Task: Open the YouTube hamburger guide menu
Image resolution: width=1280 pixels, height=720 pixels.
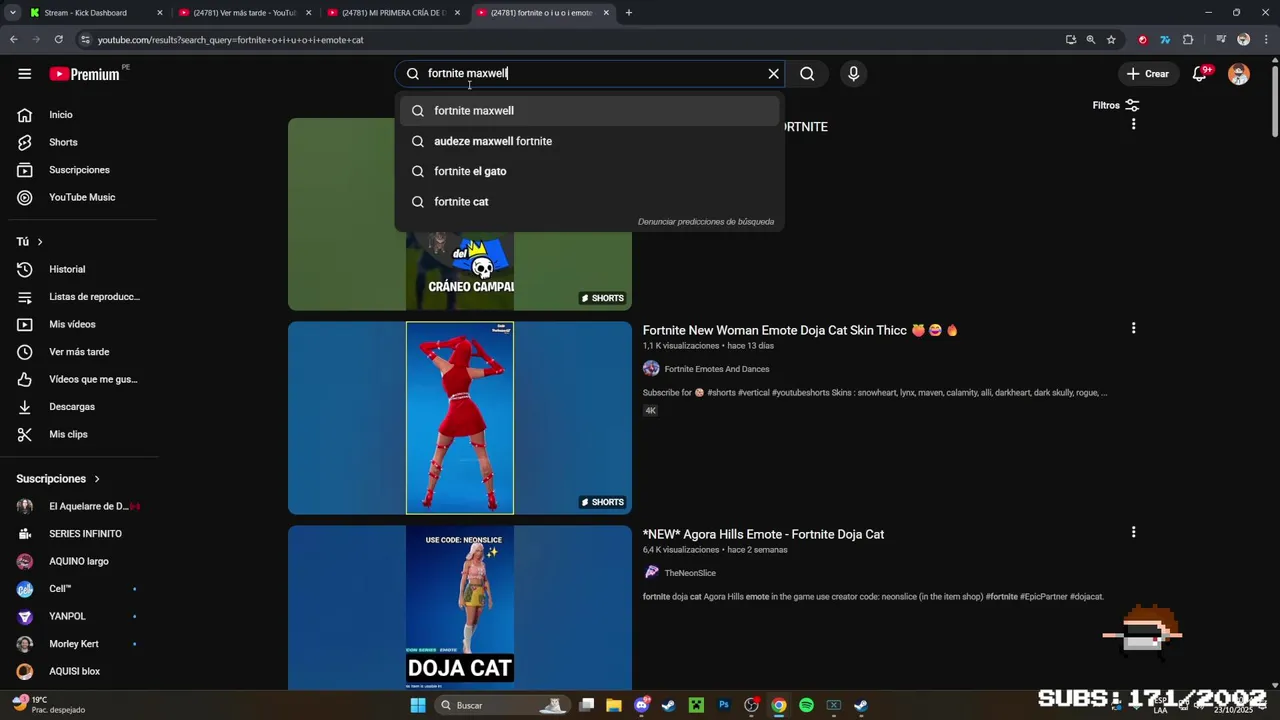Action: [24, 74]
